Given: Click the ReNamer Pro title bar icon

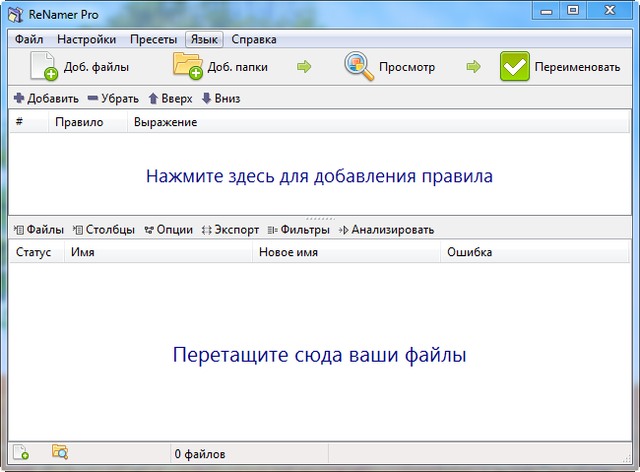Looking at the screenshot, I should [x=16, y=15].
